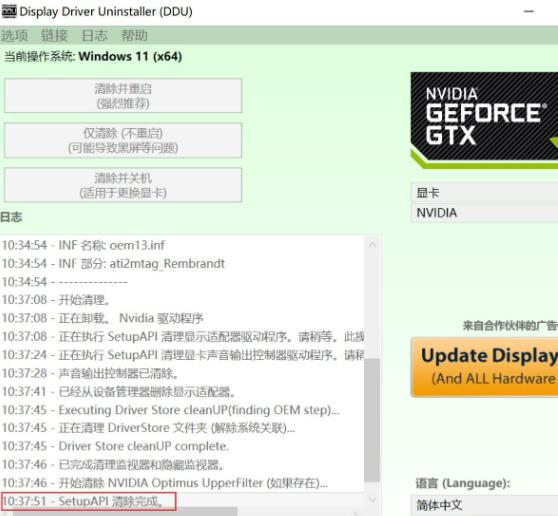Open the 日志 menu
The width and height of the screenshot is (558, 516).
[x=94, y=36]
